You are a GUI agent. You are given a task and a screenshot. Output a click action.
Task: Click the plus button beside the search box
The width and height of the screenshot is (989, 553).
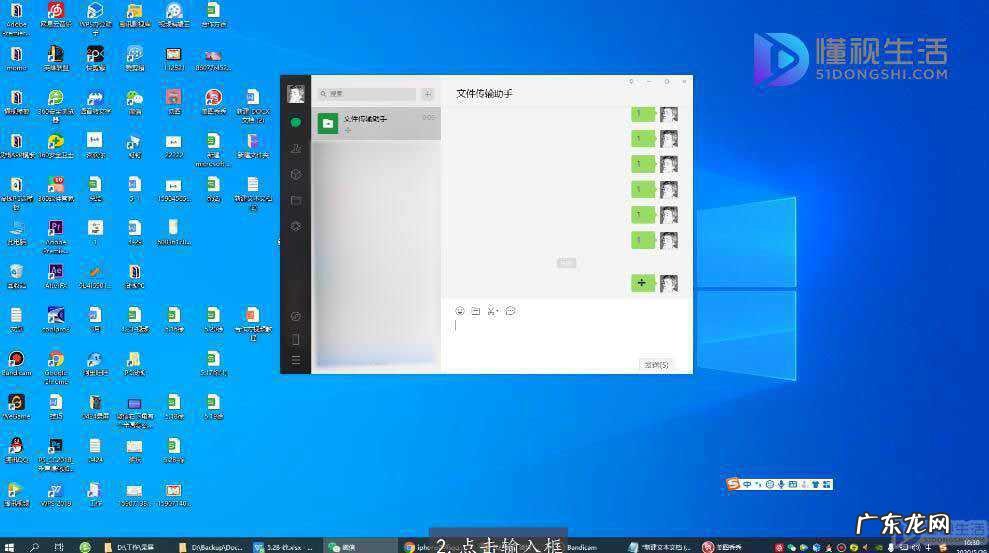[428, 94]
